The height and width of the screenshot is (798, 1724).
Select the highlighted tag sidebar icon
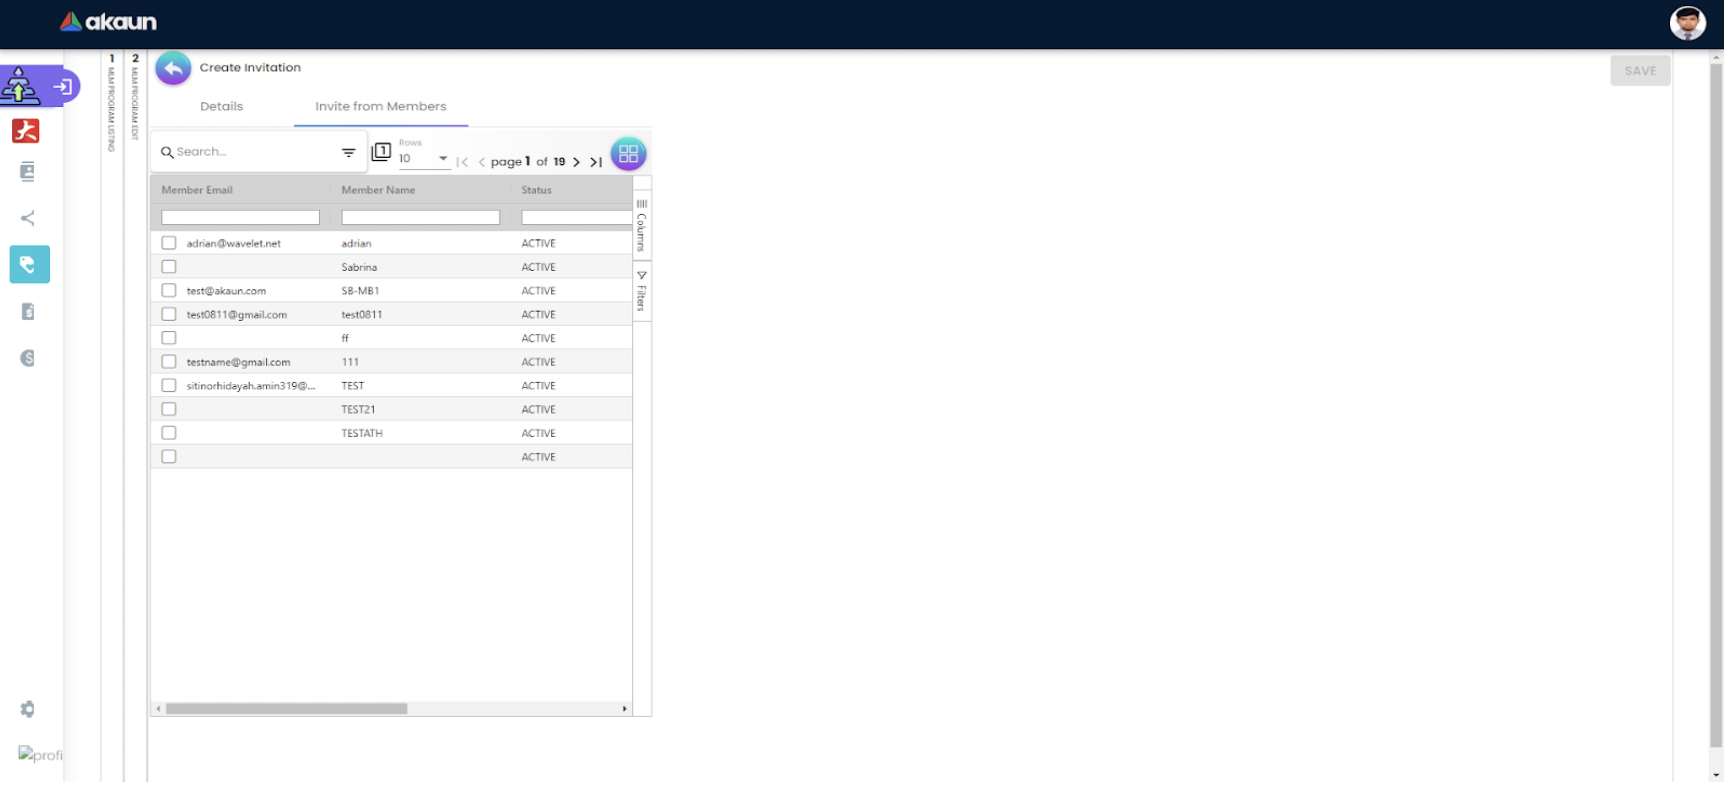(29, 264)
